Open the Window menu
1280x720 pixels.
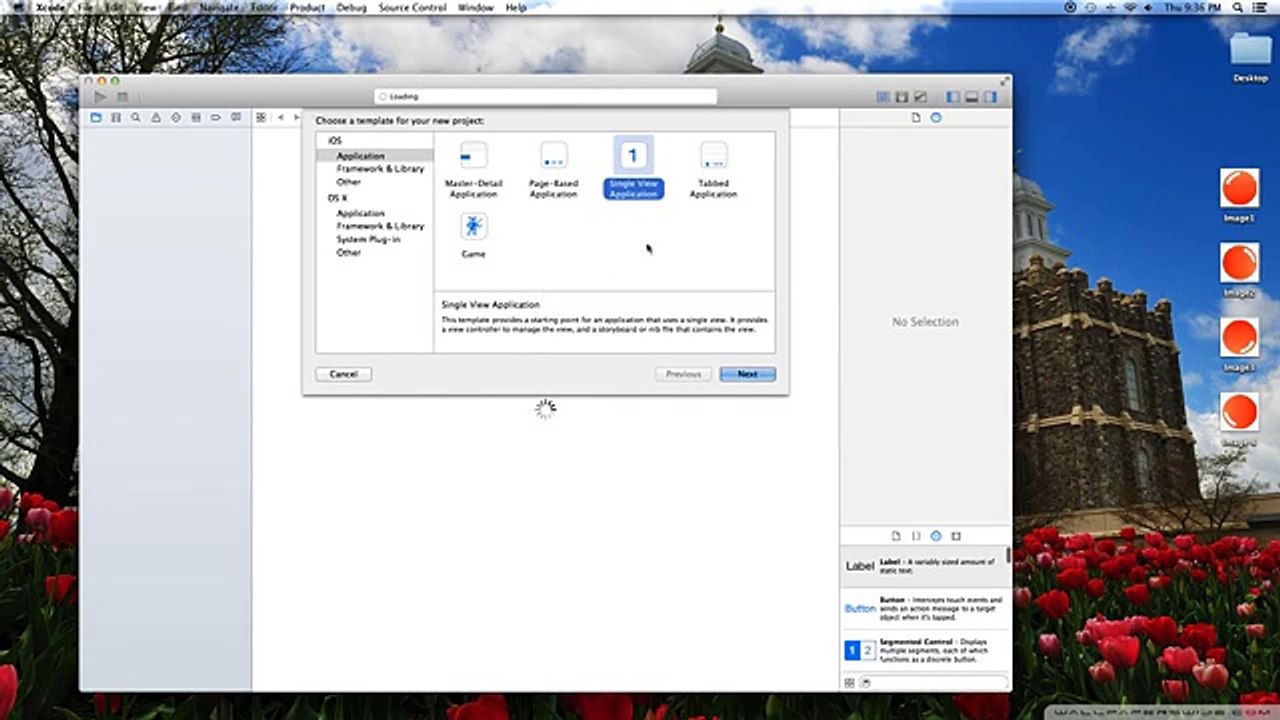[x=476, y=7]
